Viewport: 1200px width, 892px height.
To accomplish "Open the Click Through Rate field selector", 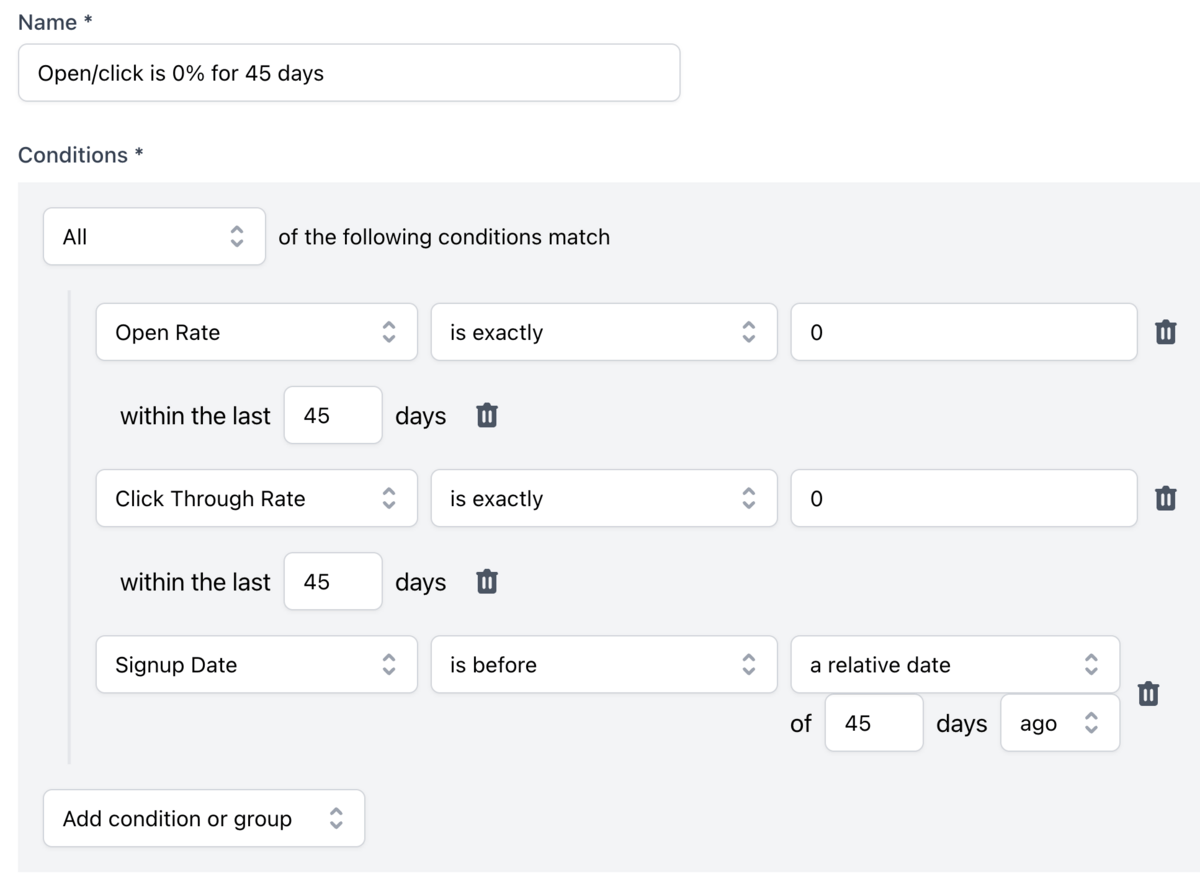I will click(256, 498).
